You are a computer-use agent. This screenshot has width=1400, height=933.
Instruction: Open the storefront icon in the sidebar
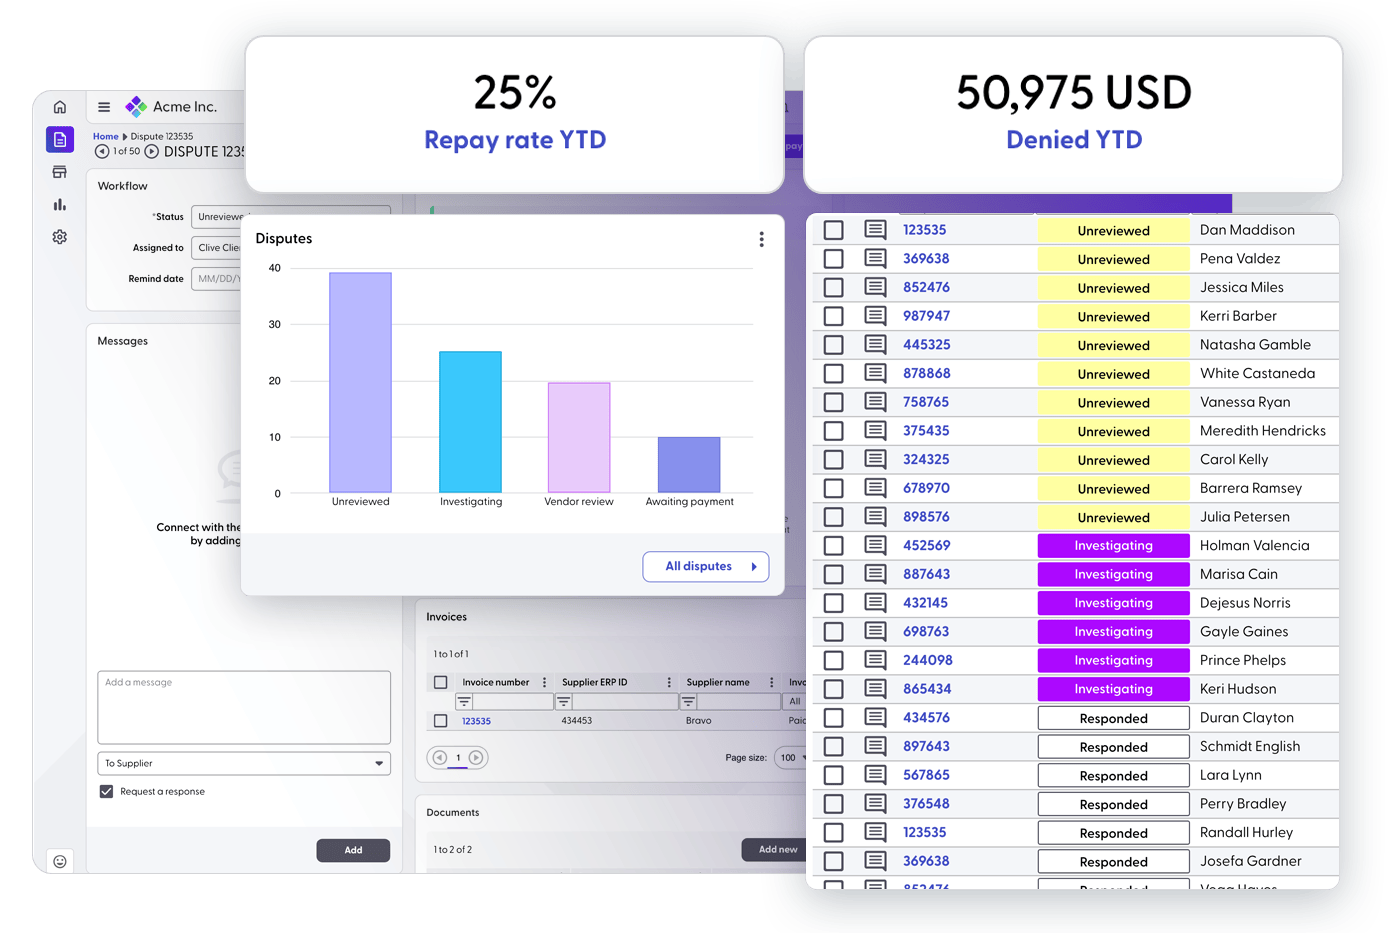coord(60,172)
